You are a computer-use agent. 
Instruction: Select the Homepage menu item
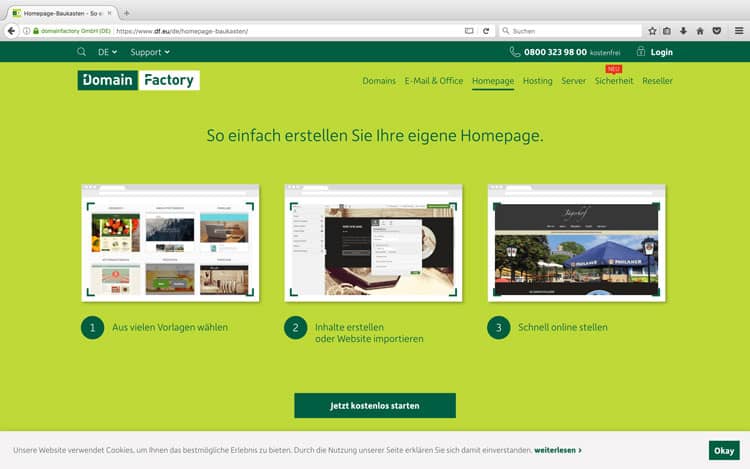[493, 81]
